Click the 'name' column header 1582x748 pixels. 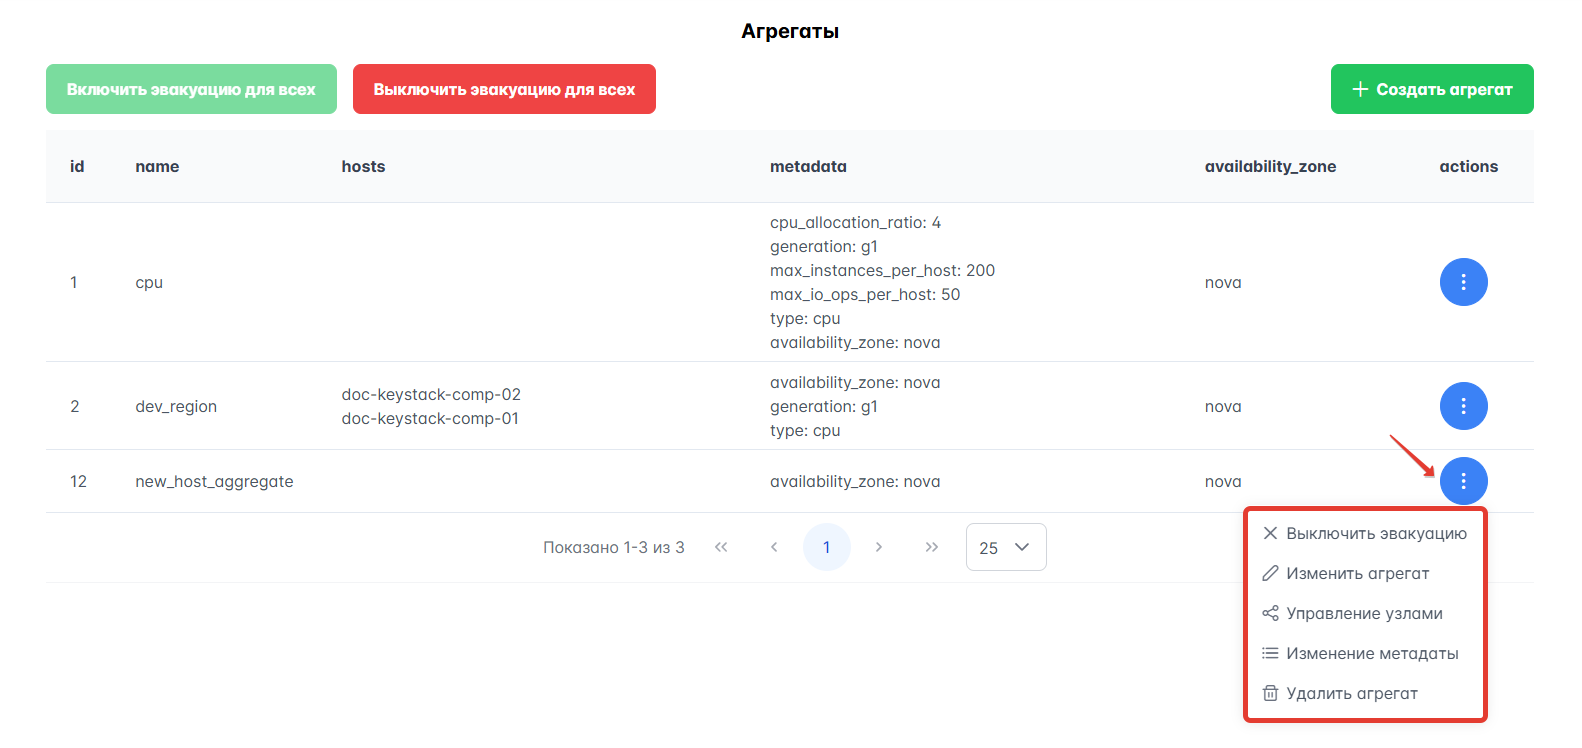[157, 166]
